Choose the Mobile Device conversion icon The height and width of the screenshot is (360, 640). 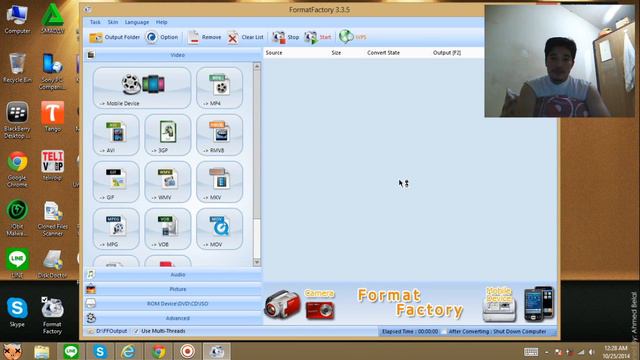point(142,88)
